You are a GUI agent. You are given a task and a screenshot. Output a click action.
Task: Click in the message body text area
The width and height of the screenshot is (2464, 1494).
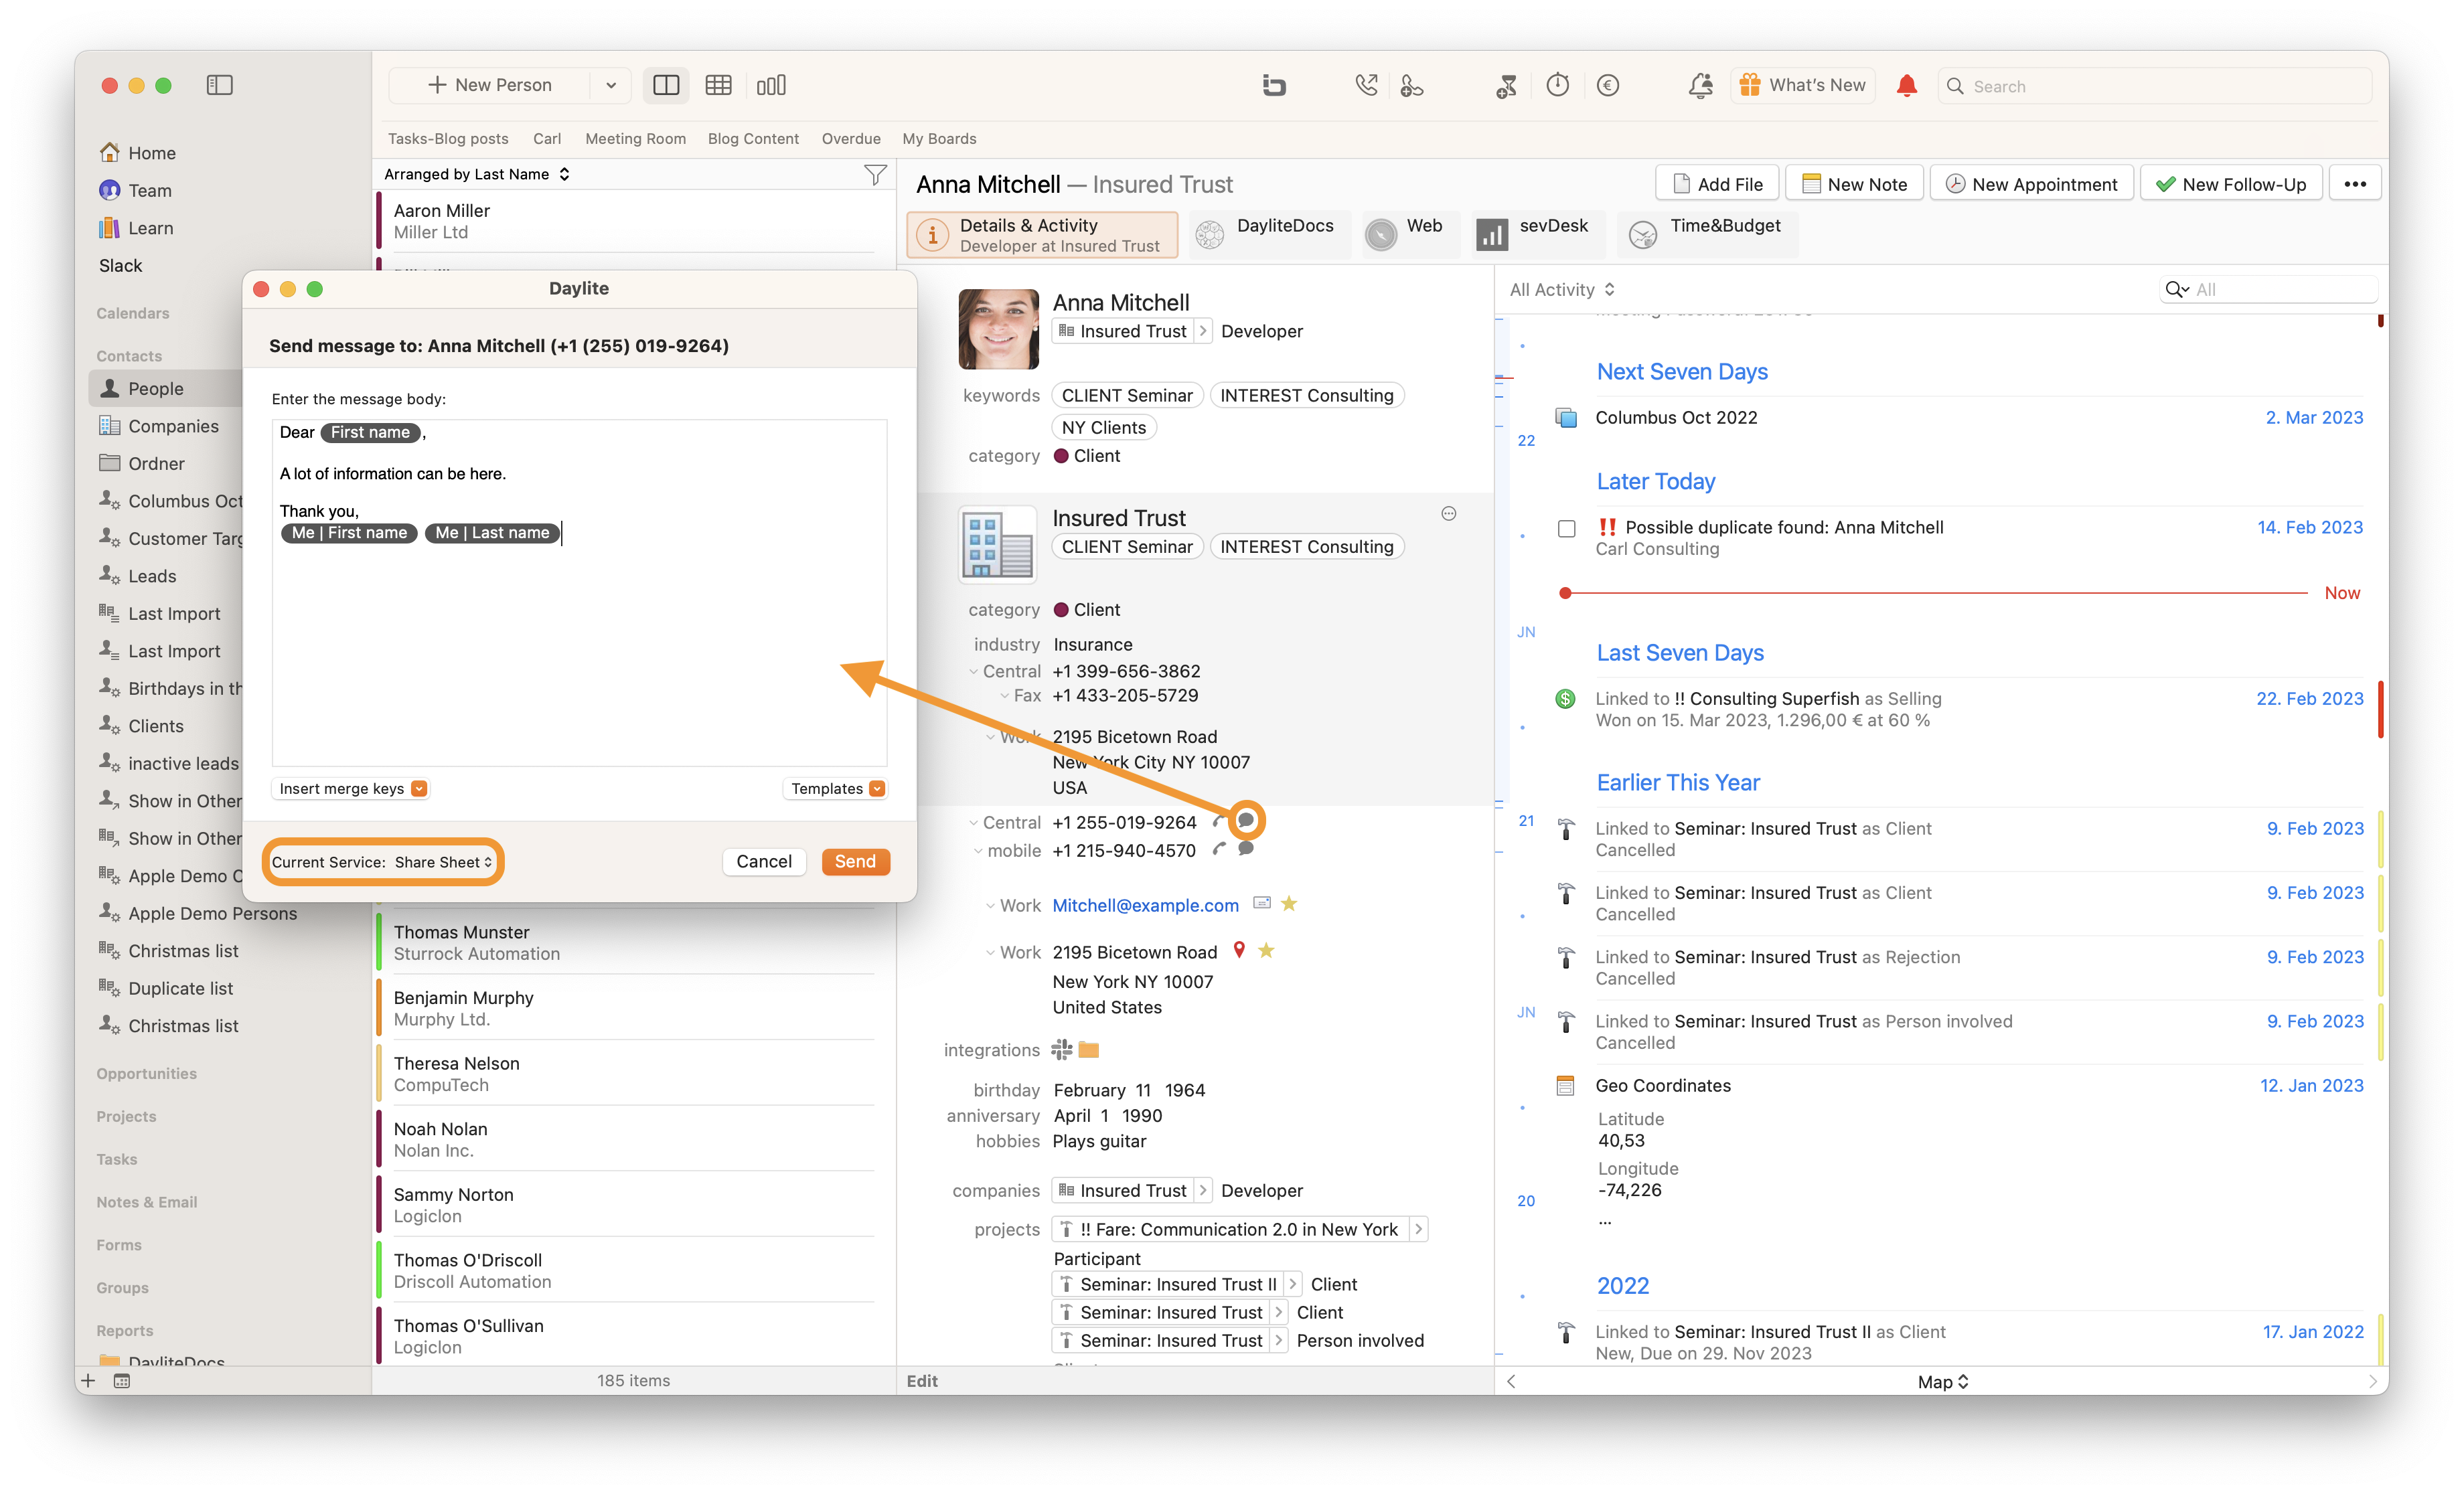click(579, 592)
